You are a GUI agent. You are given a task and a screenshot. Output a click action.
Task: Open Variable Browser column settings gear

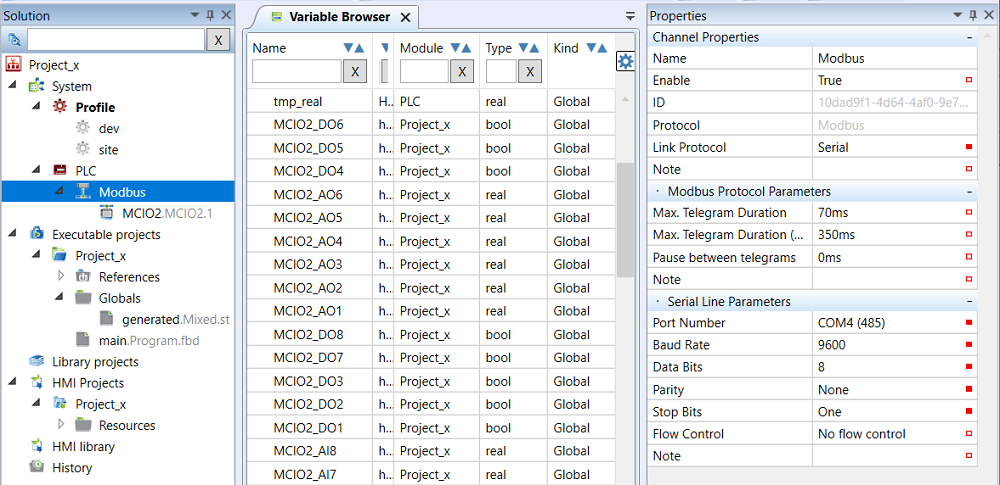click(x=626, y=61)
